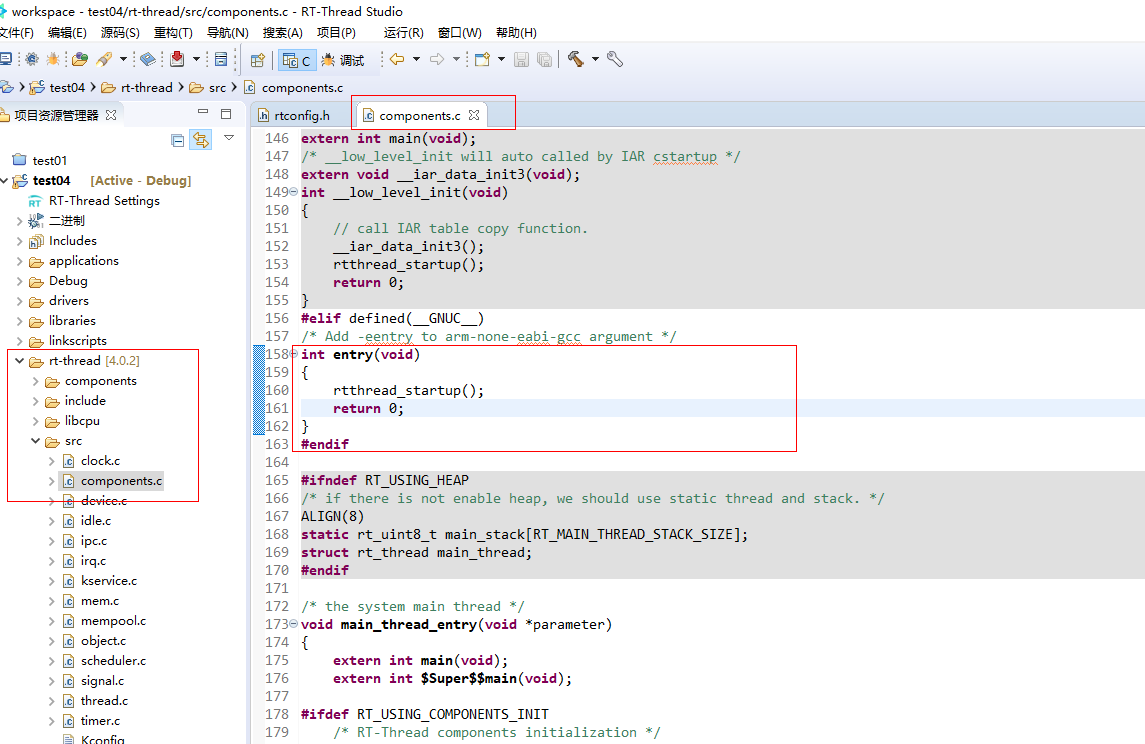Open the 导航(N) menu
Viewport: 1145px width, 744px height.
[228, 33]
